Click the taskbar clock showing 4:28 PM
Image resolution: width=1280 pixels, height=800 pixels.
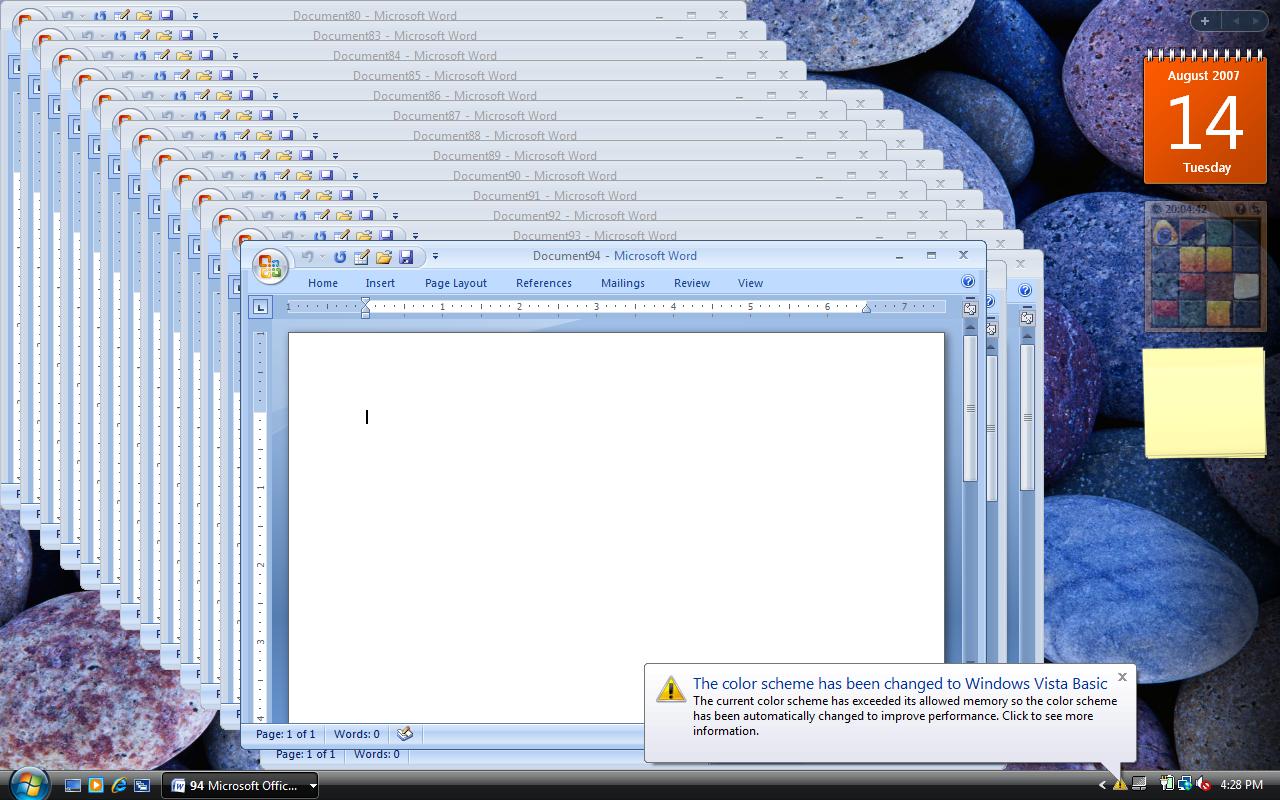pyautogui.click(x=1241, y=785)
